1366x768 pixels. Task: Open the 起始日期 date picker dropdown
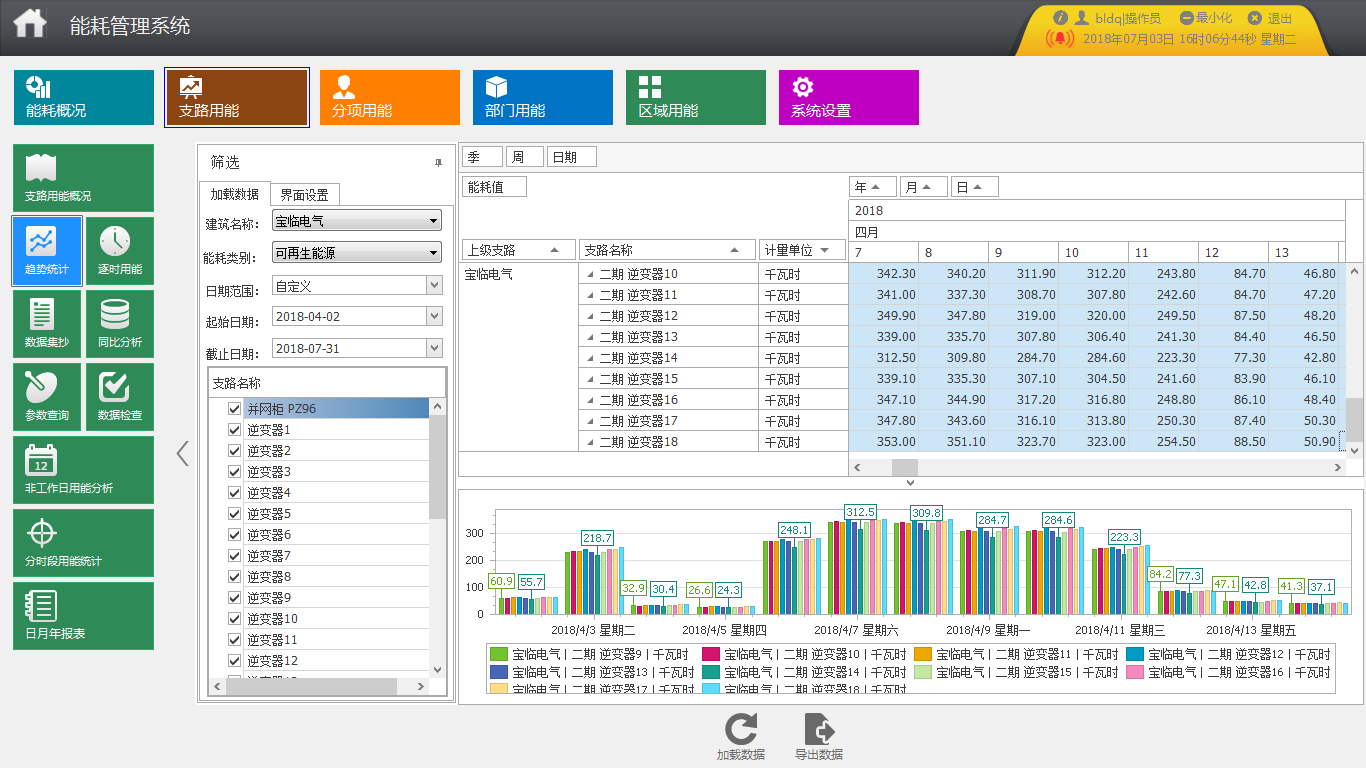(434, 316)
